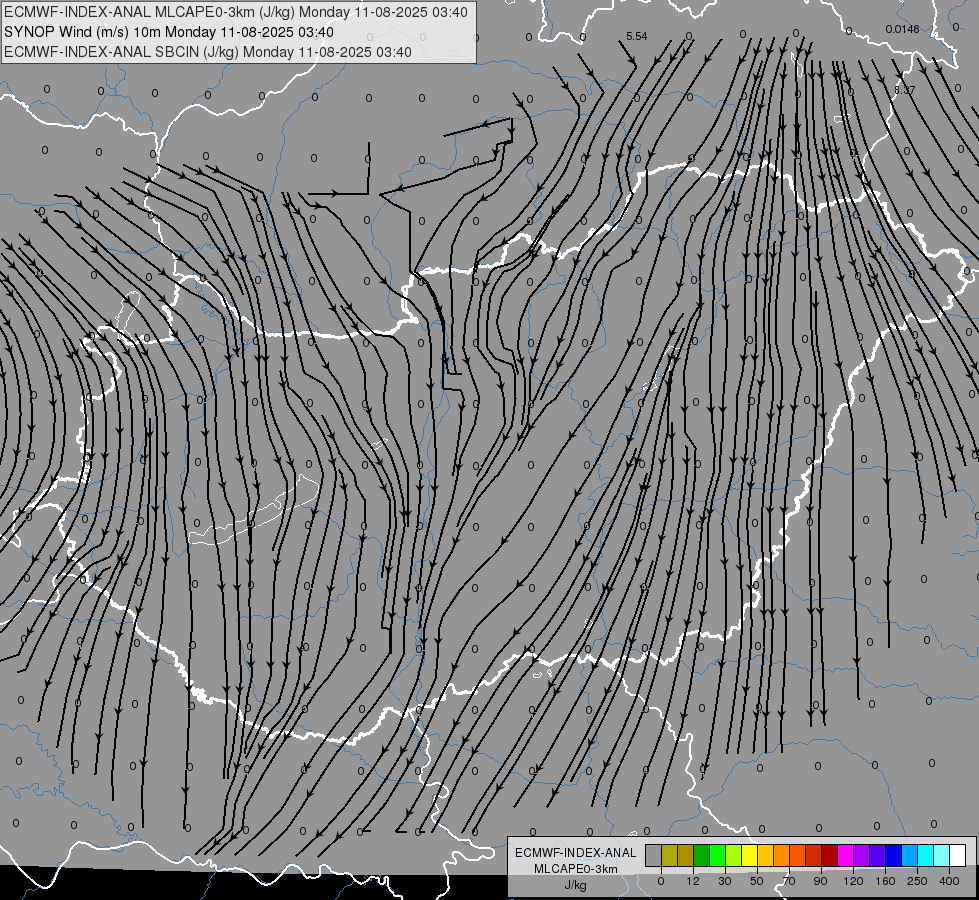
Task: Click the SBCIN title line
Action: 207,52
